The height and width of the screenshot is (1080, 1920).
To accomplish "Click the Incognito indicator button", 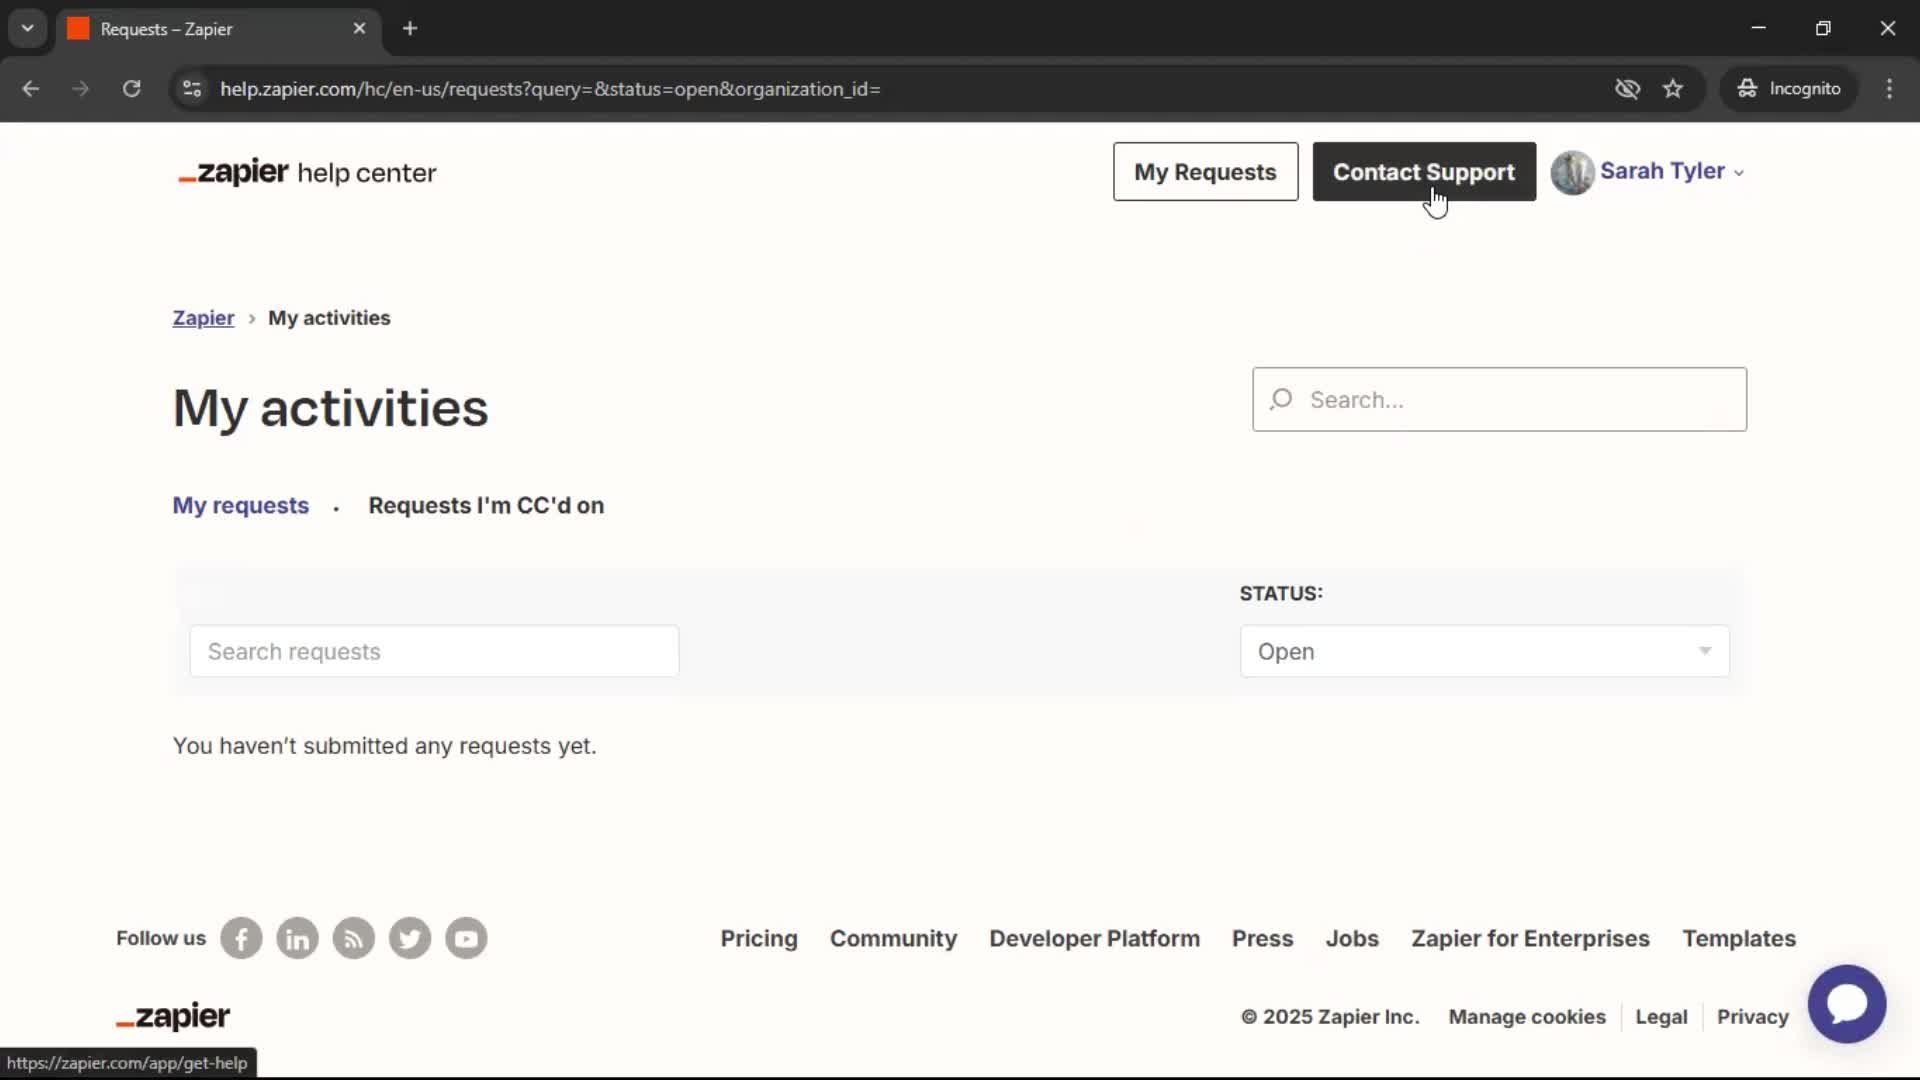I will [x=1789, y=89].
